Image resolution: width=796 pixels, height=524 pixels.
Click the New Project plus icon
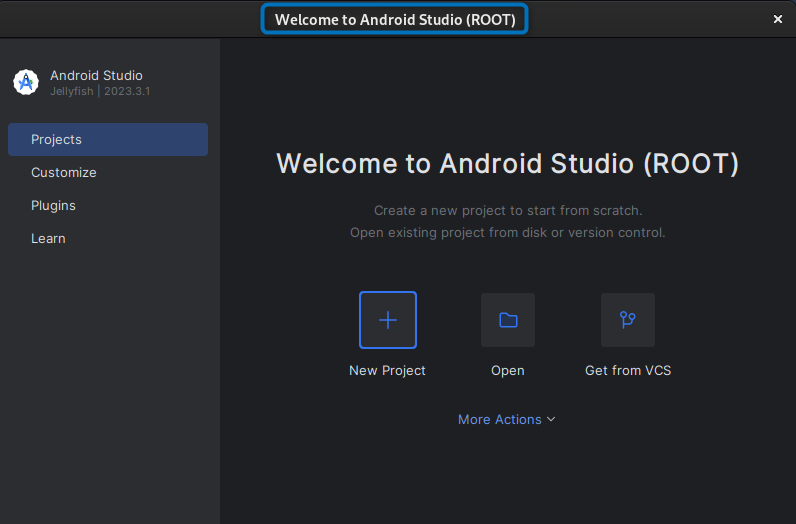388,320
